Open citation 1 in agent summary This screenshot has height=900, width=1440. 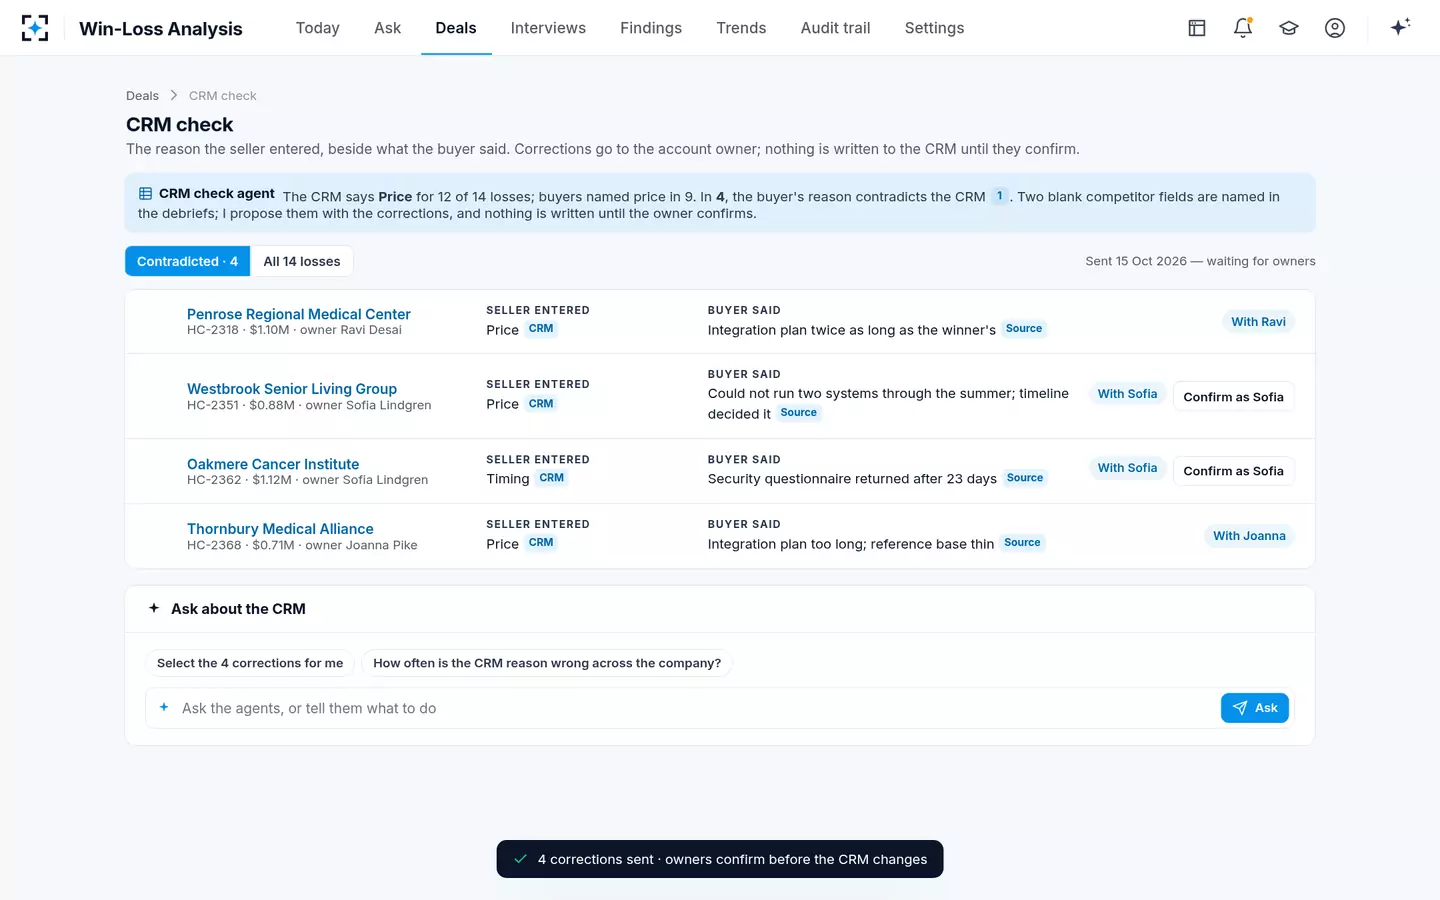pos(999,196)
